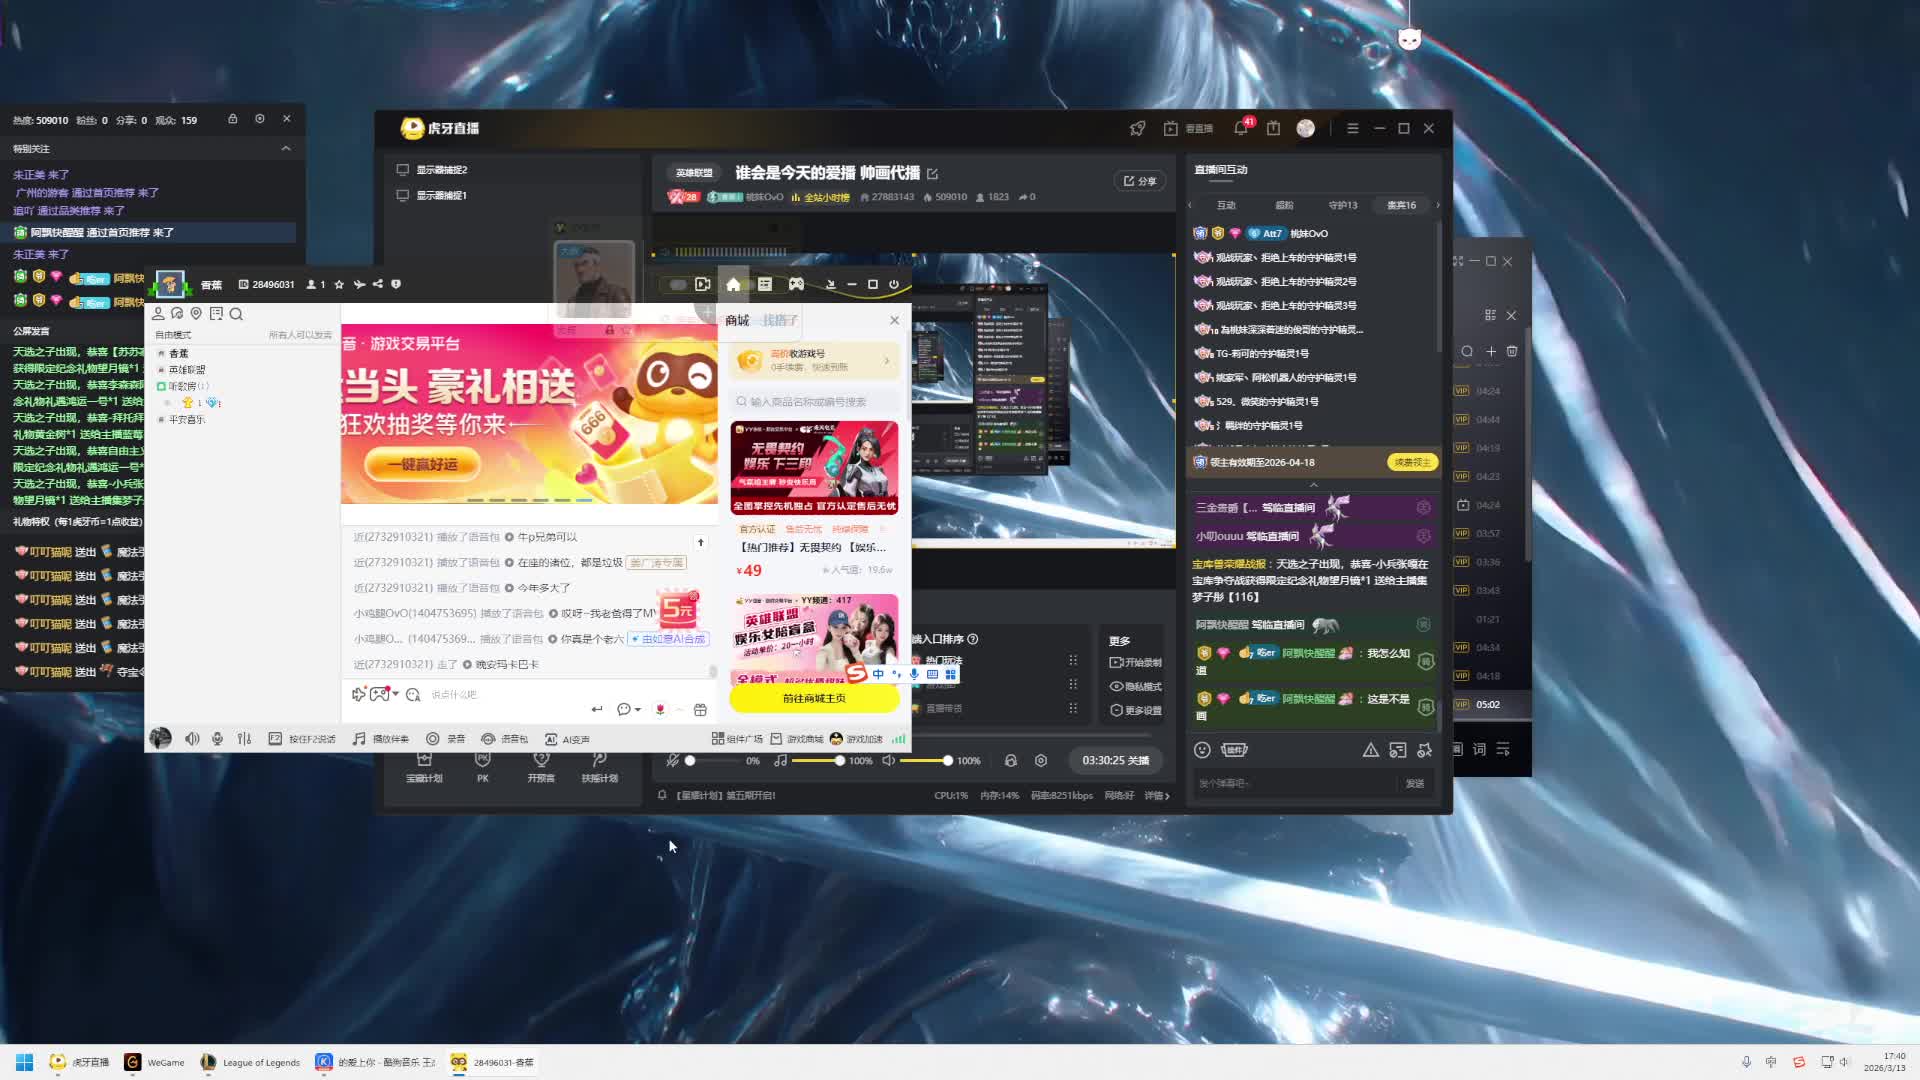Mute the YY speaker volume icon

pyautogui.click(x=192, y=739)
